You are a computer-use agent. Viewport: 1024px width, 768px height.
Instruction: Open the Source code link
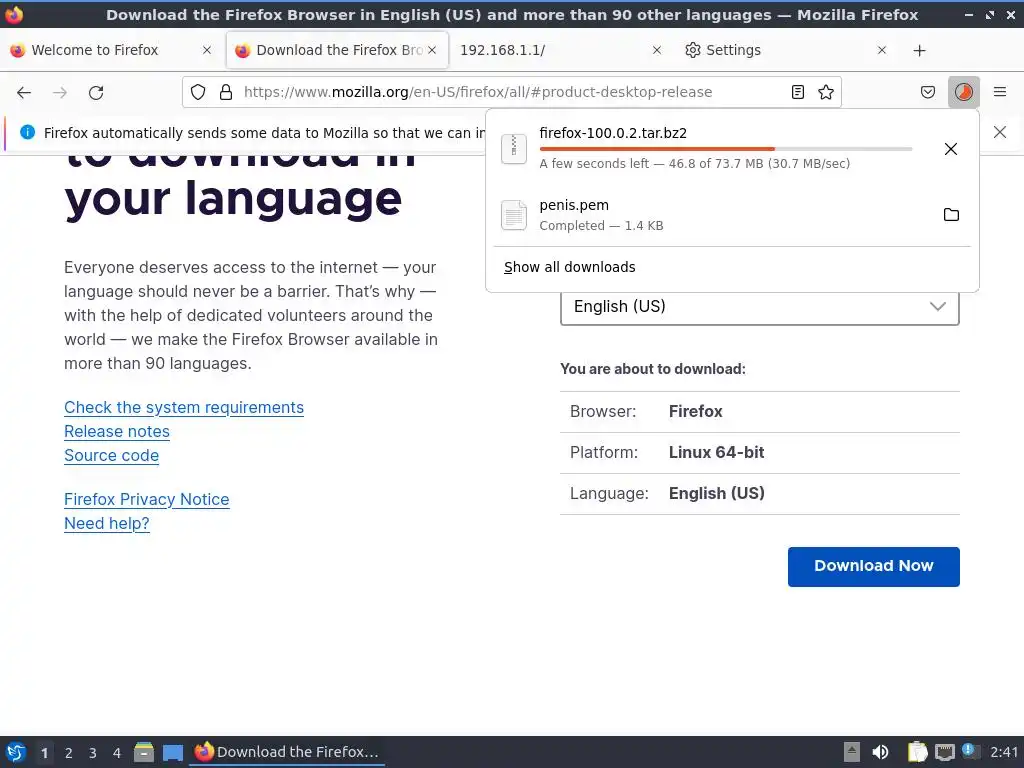pos(111,455)
